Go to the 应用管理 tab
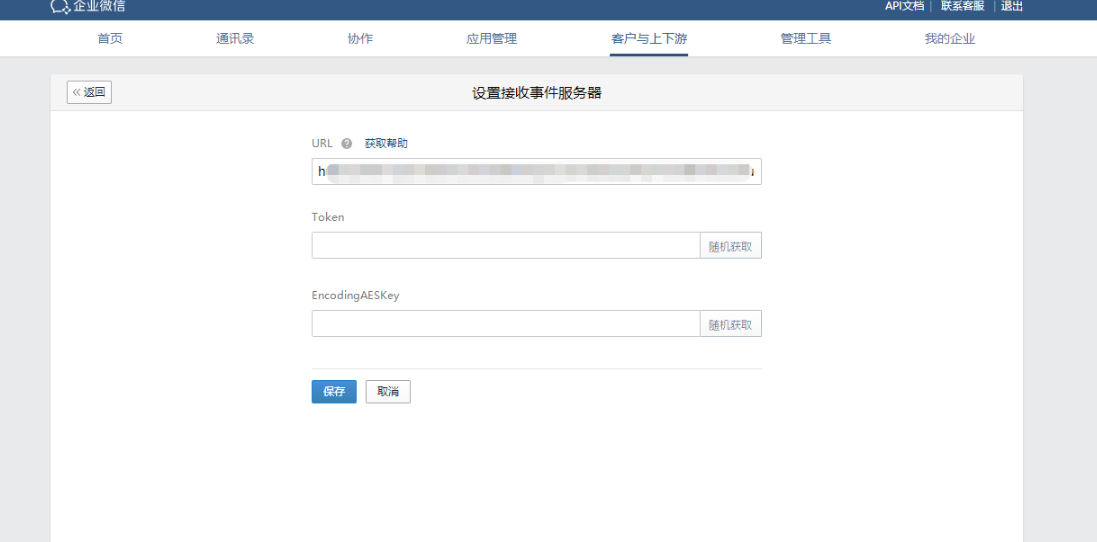The height and width of the screenshot is (542, 1097). 491,39
